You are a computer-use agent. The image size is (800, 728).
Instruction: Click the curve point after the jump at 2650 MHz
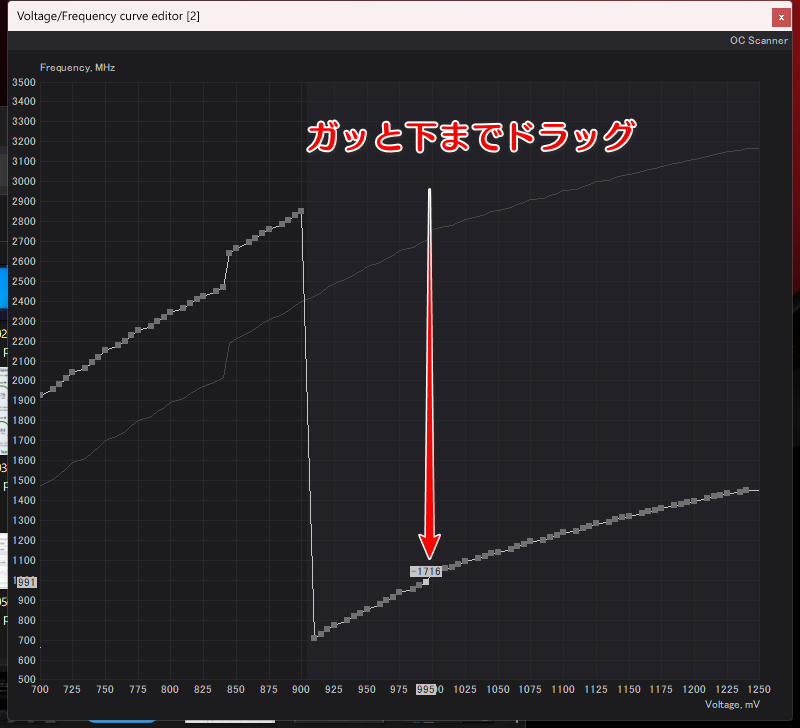[x=230, y=253]
